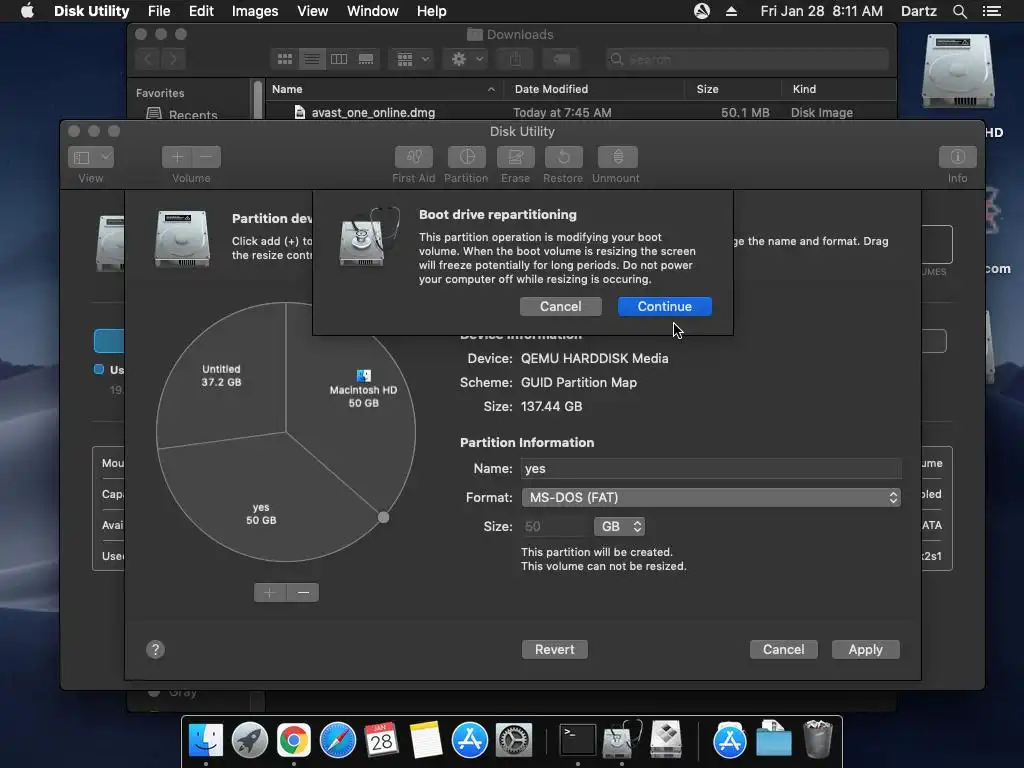Viewport: 1024px width, 768px height.
Task: Click the Partition toolbar icon
Action: (x=466, y=157)
